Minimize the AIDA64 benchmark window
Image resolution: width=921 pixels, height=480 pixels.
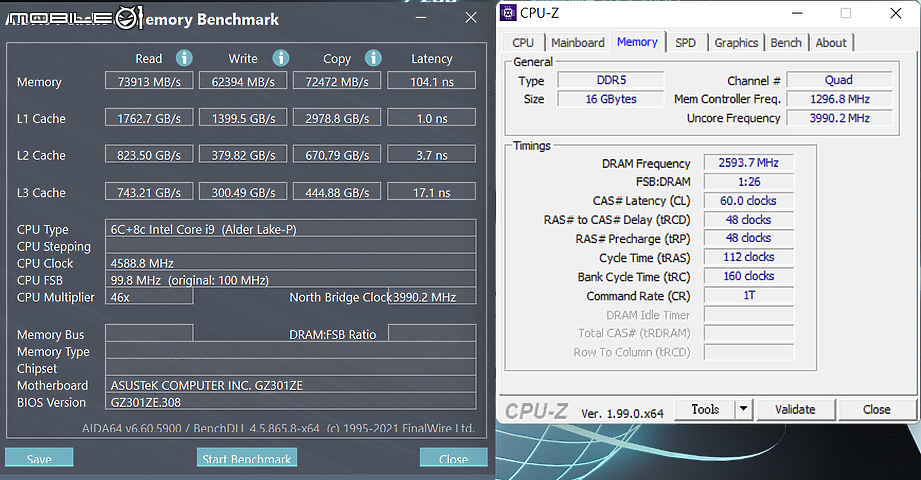pos(421,18)
